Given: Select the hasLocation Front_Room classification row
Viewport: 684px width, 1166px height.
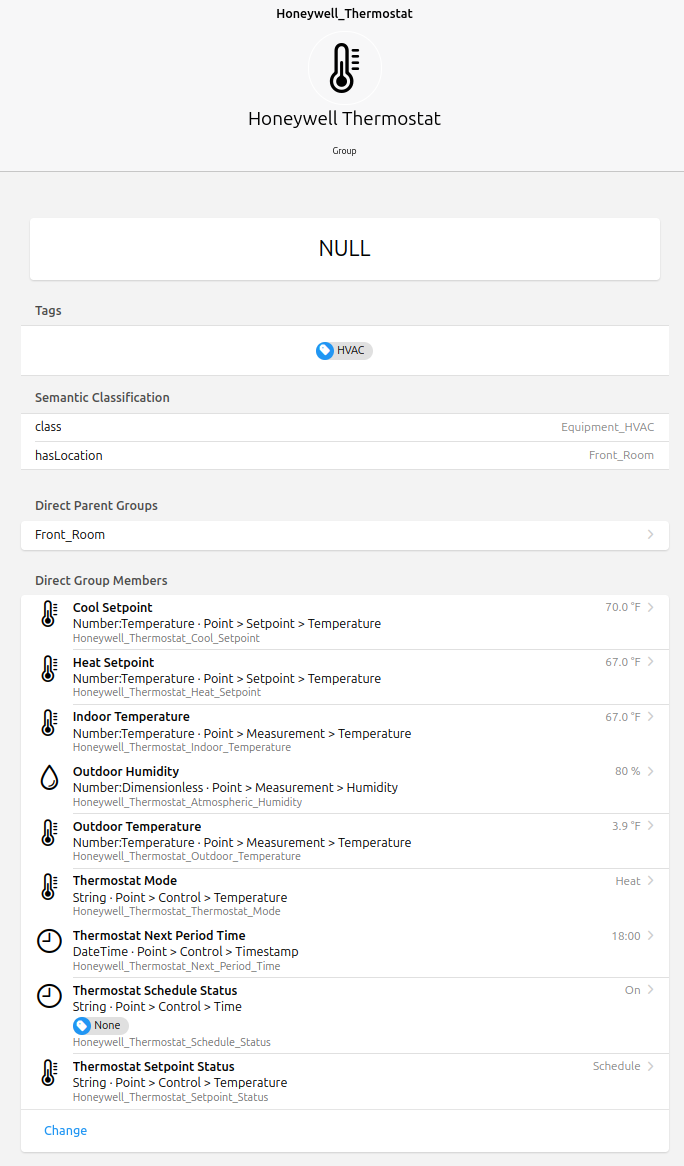Looking at the screenshot, I should coord(344,455).
